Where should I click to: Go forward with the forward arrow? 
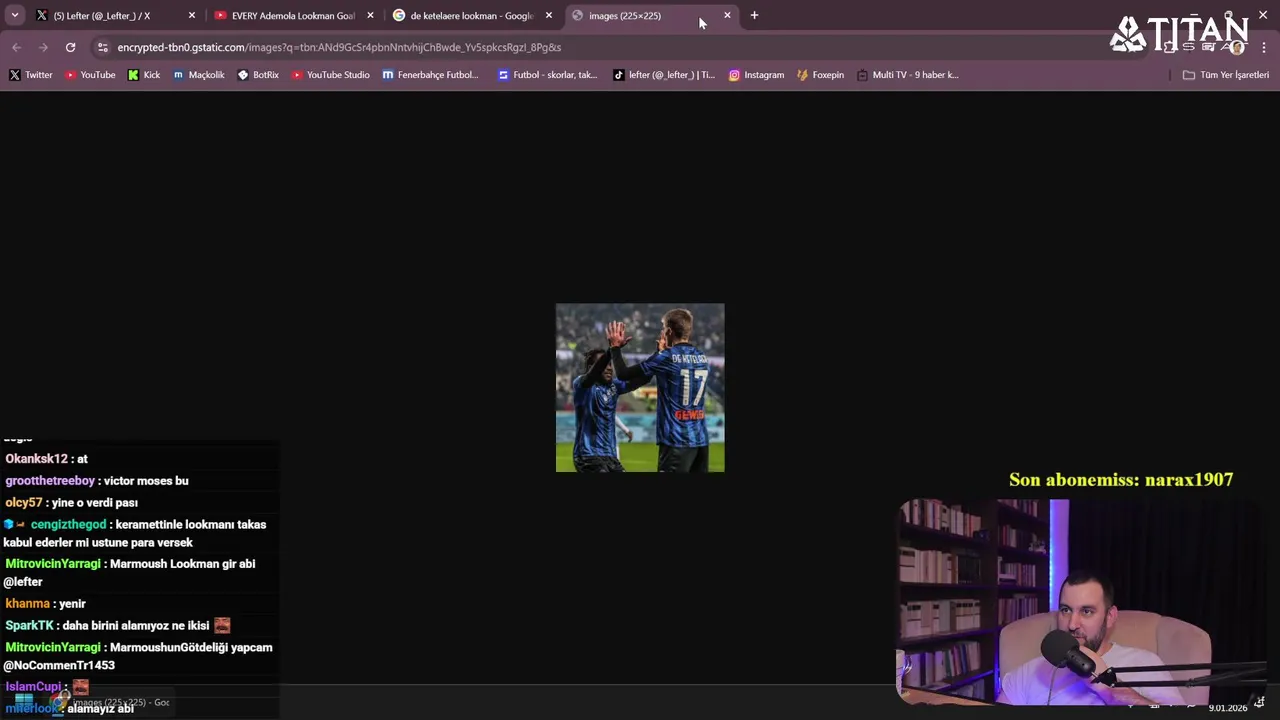coord(43,47)
